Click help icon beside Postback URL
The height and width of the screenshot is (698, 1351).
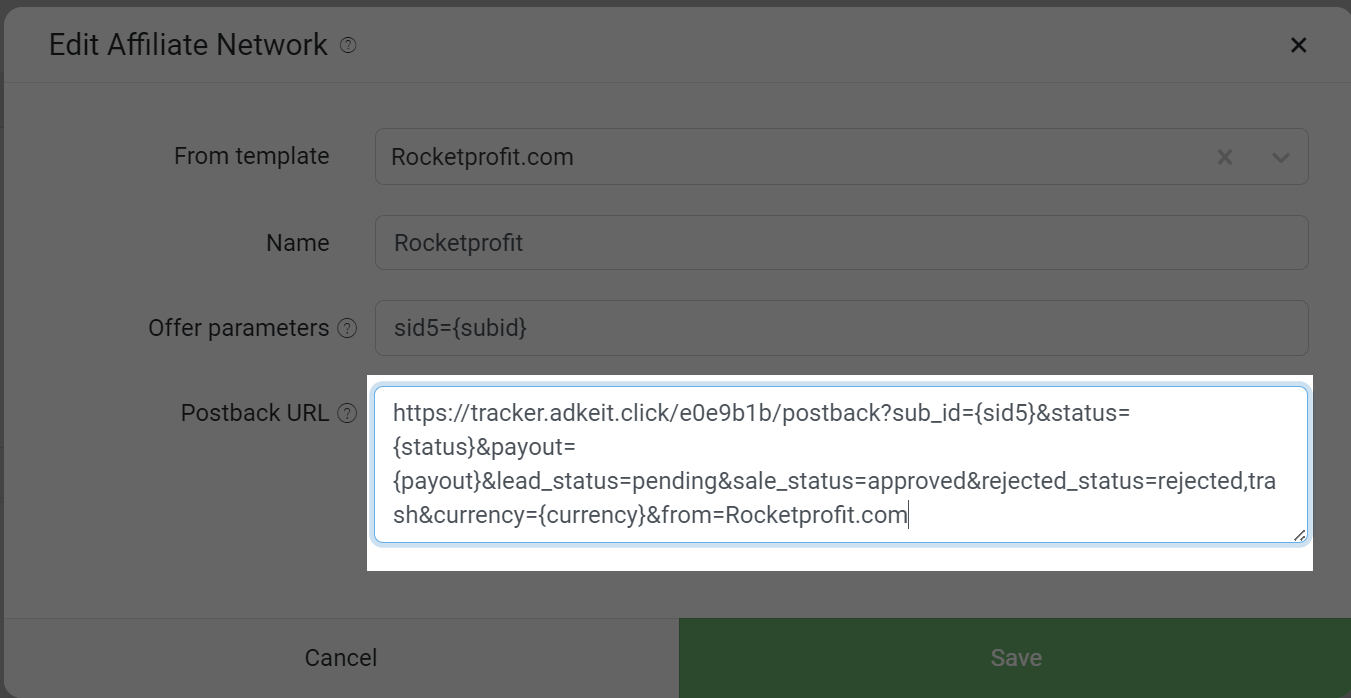(x=347, y=413)
